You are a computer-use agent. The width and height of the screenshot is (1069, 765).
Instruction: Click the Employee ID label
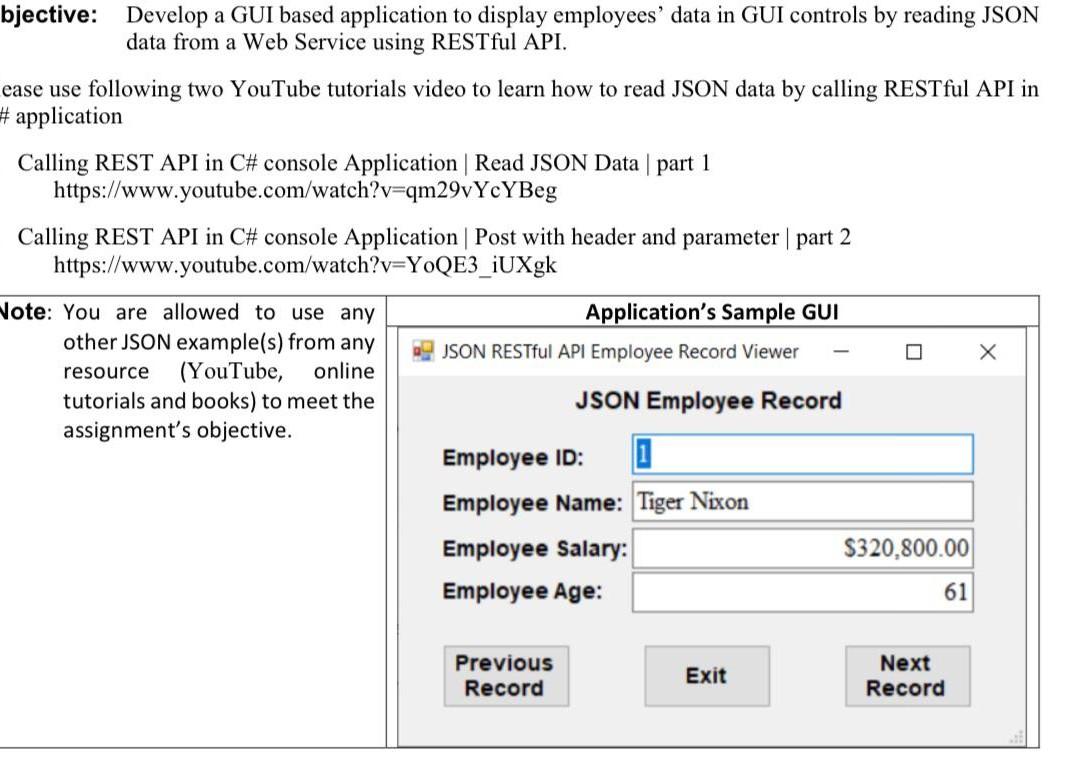tap(513, 457)
